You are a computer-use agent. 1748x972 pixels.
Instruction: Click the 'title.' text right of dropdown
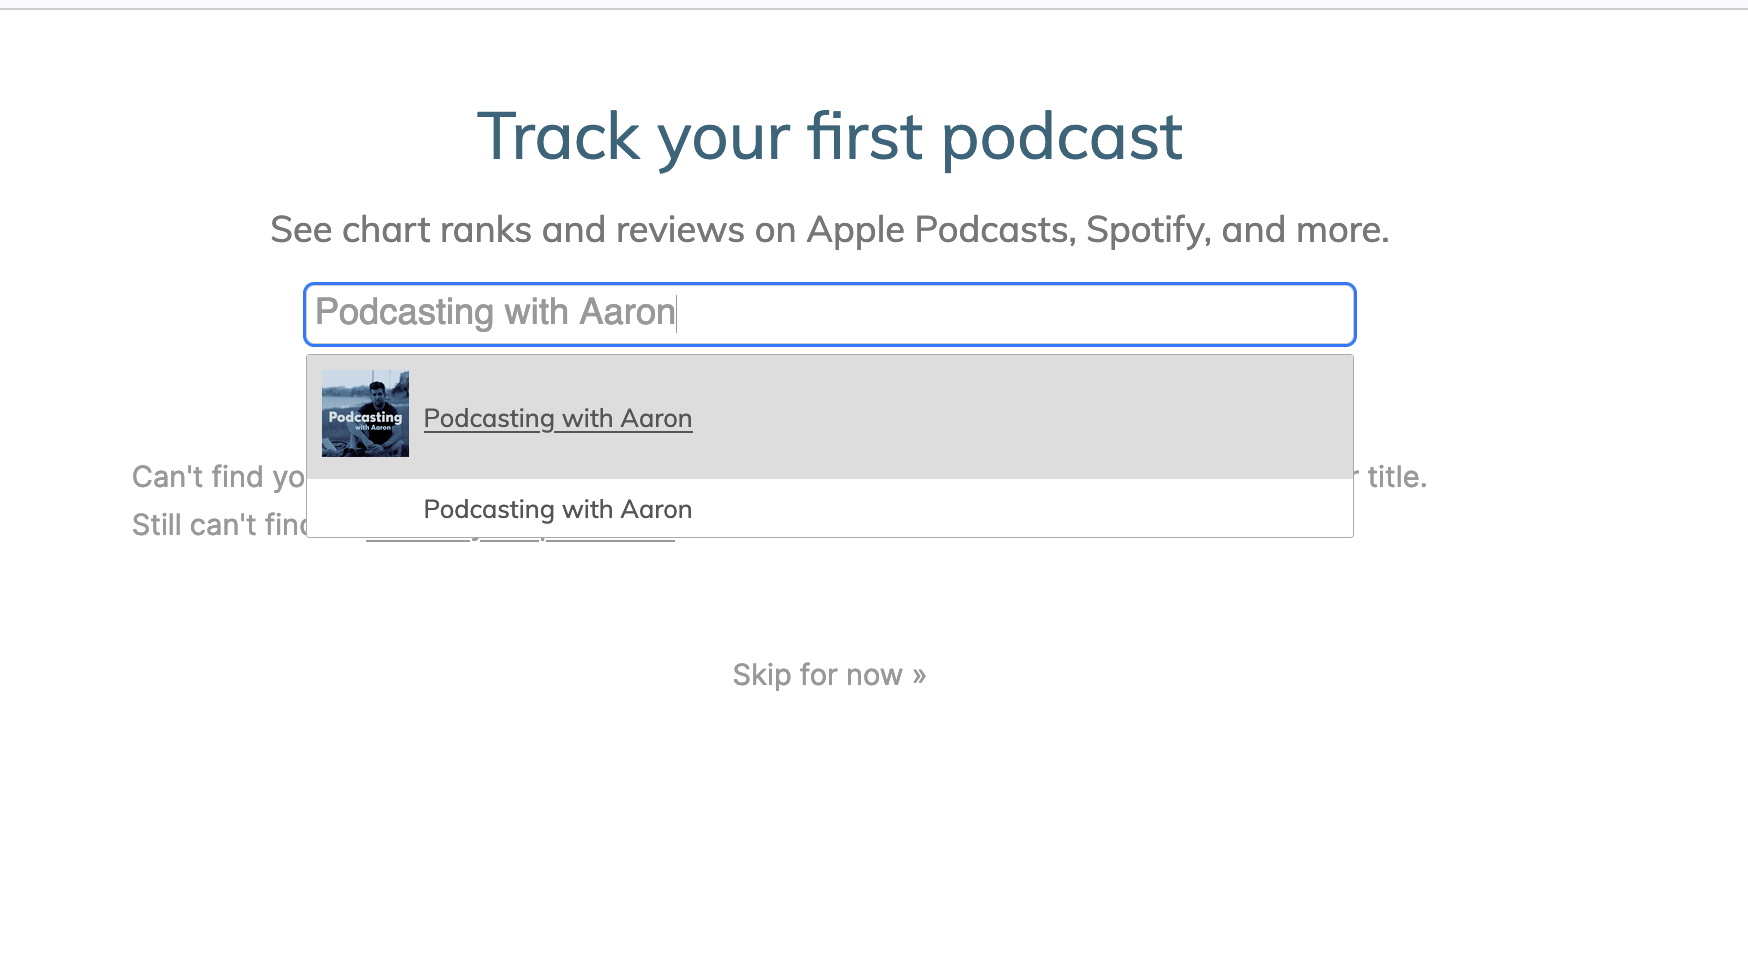pos(1396,477)
